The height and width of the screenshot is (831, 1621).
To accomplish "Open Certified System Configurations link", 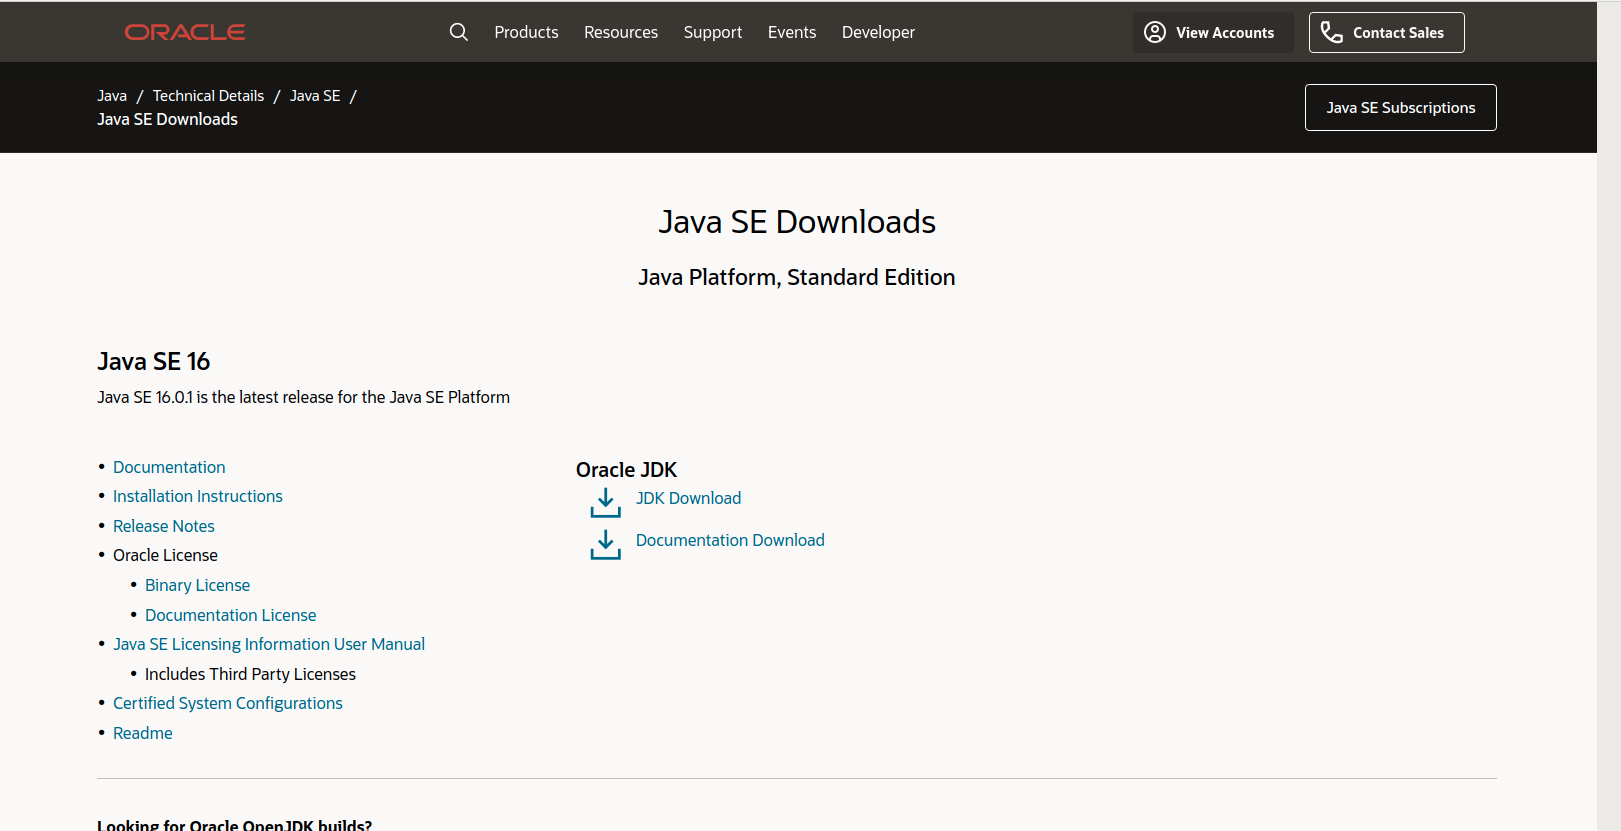I will click(228, 703).
